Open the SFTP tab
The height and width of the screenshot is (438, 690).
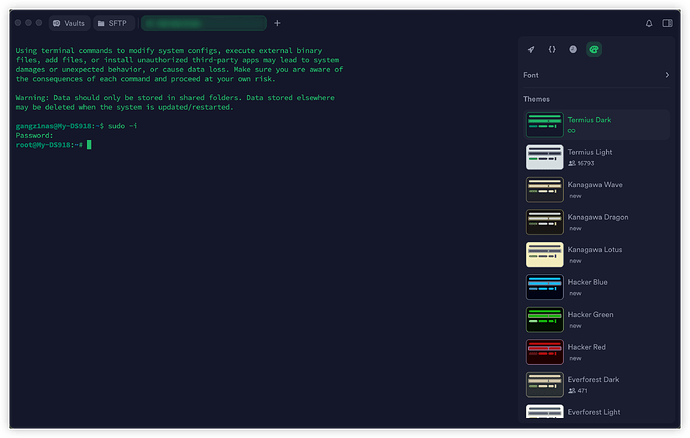pos(113,23)
